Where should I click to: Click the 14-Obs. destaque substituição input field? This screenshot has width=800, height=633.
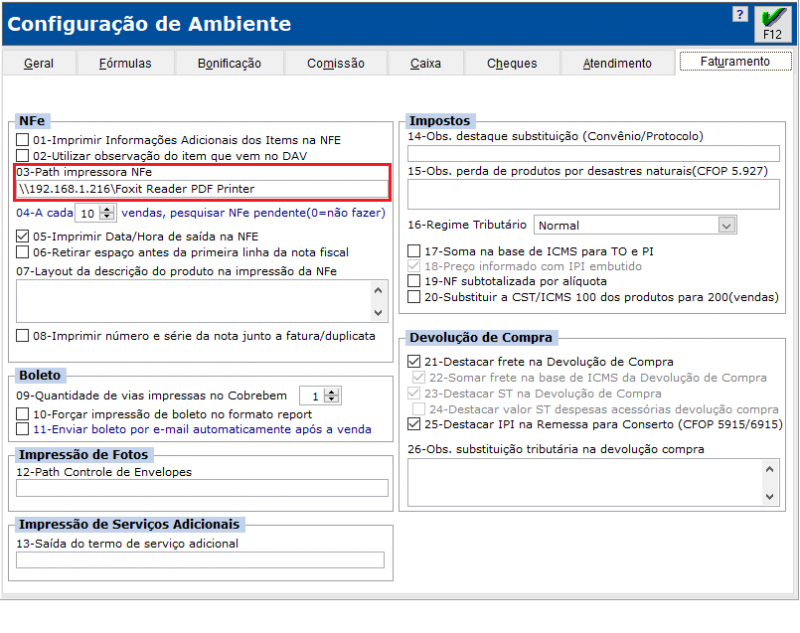[593, 153]
